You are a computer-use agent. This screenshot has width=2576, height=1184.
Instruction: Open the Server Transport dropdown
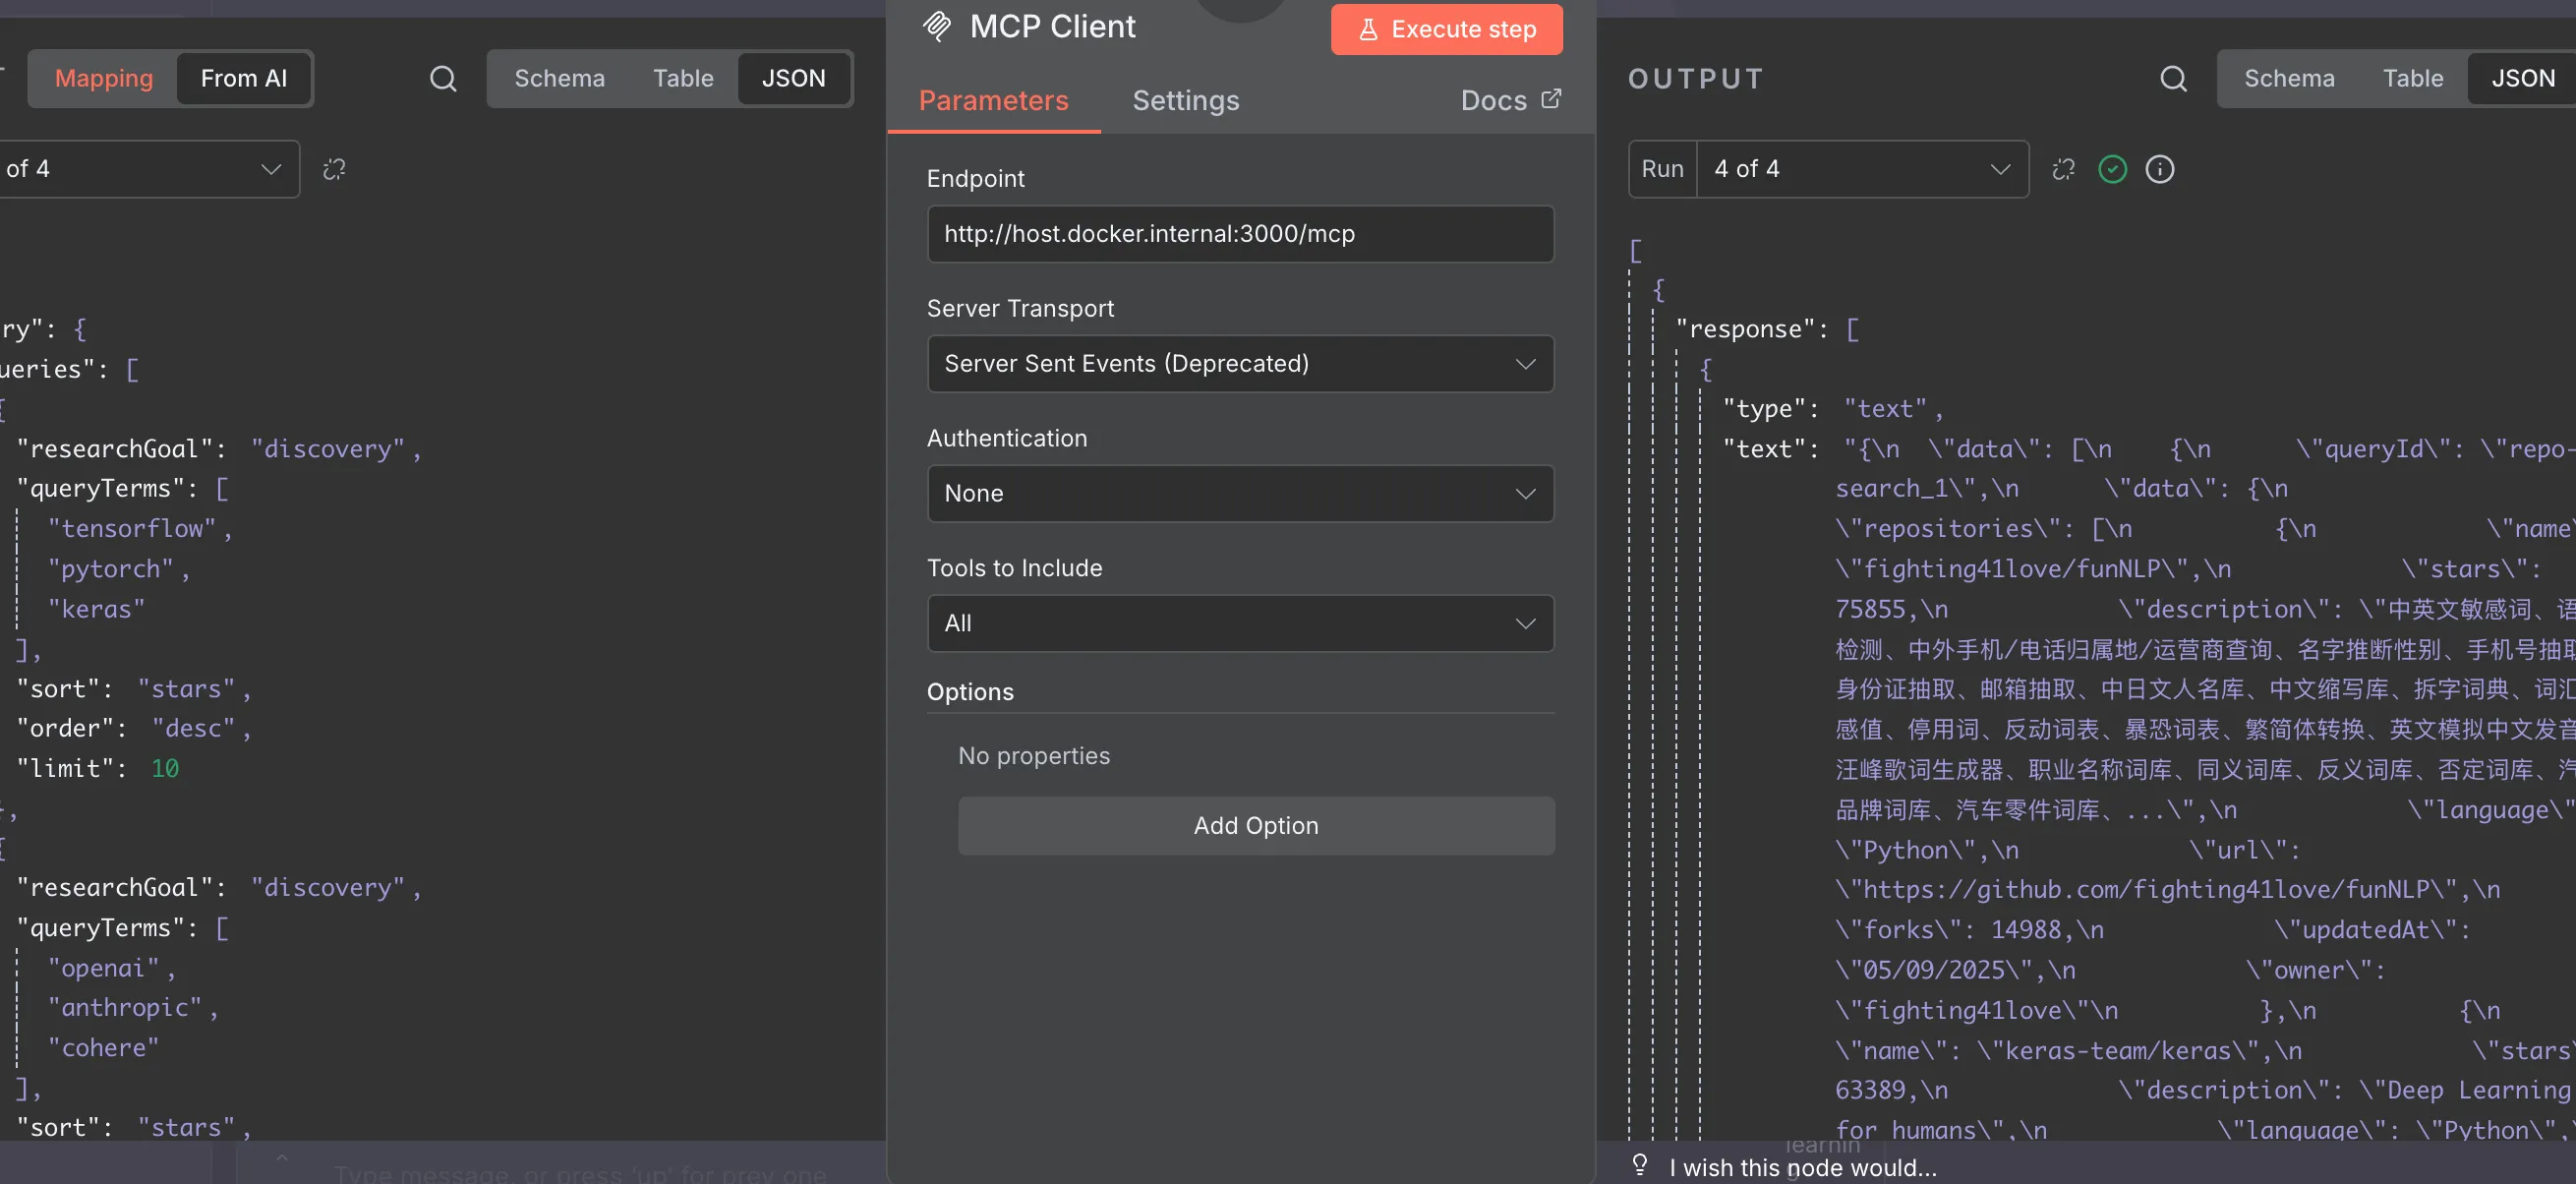tap(1240, 363)
